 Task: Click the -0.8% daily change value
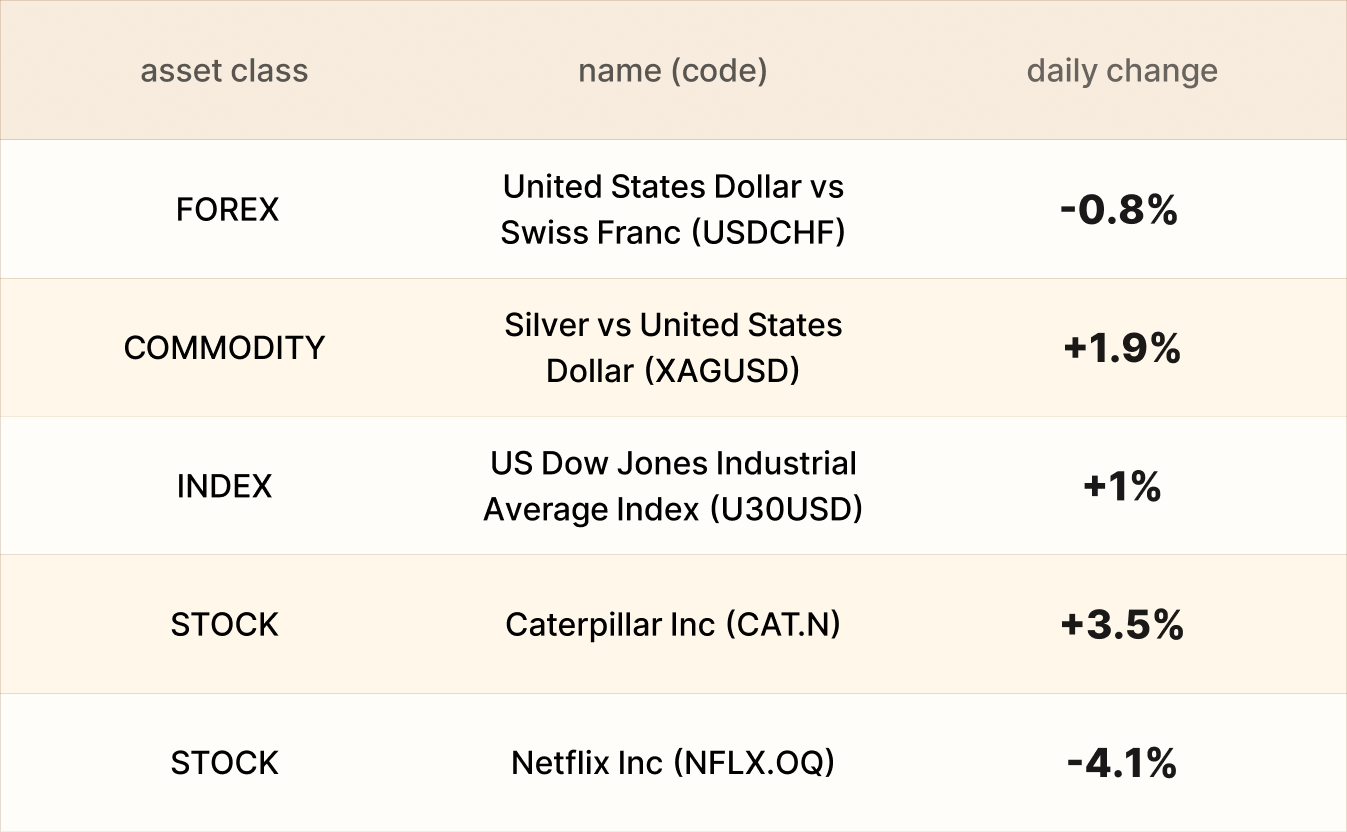(x=1119, y=210)
